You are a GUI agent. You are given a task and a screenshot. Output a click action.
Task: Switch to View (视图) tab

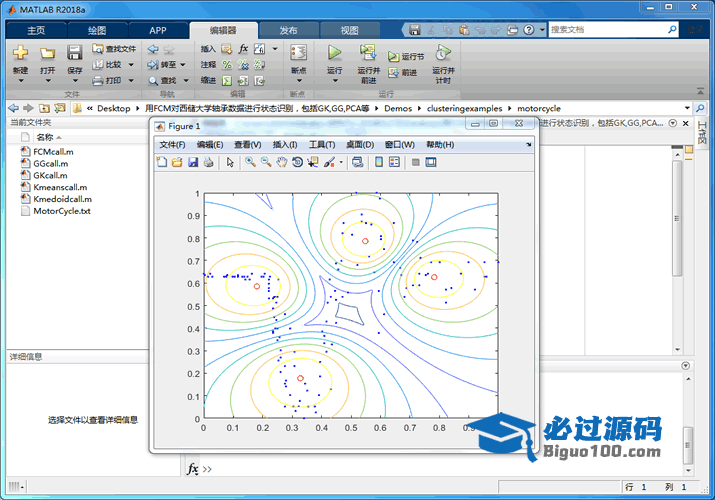[349, 31]
